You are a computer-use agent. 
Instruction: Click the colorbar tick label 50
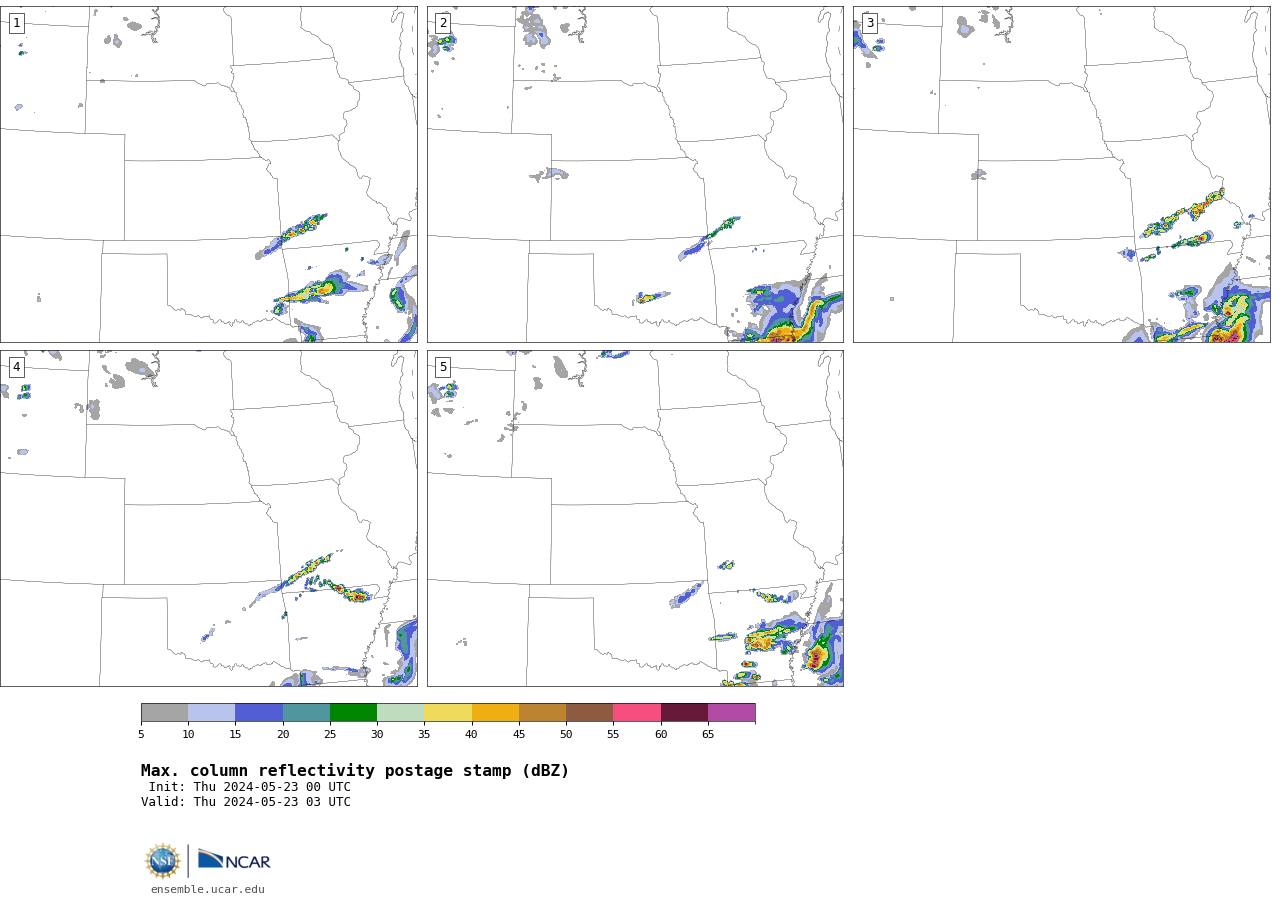[566, 735]
